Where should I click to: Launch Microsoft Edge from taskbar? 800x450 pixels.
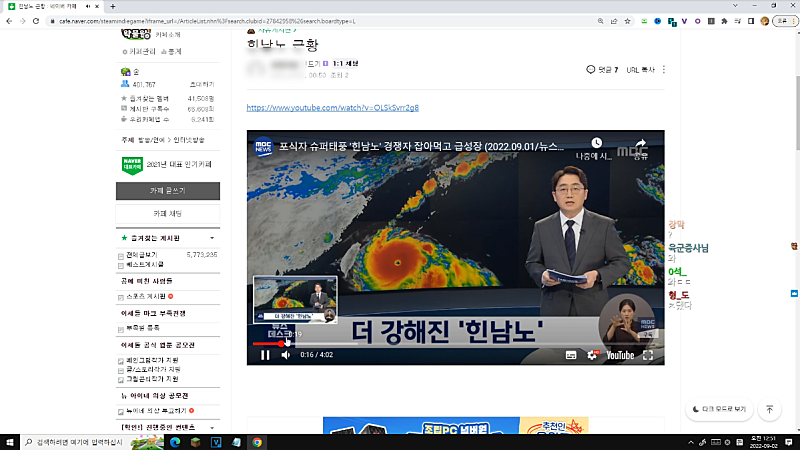click(x=175, y=442)
